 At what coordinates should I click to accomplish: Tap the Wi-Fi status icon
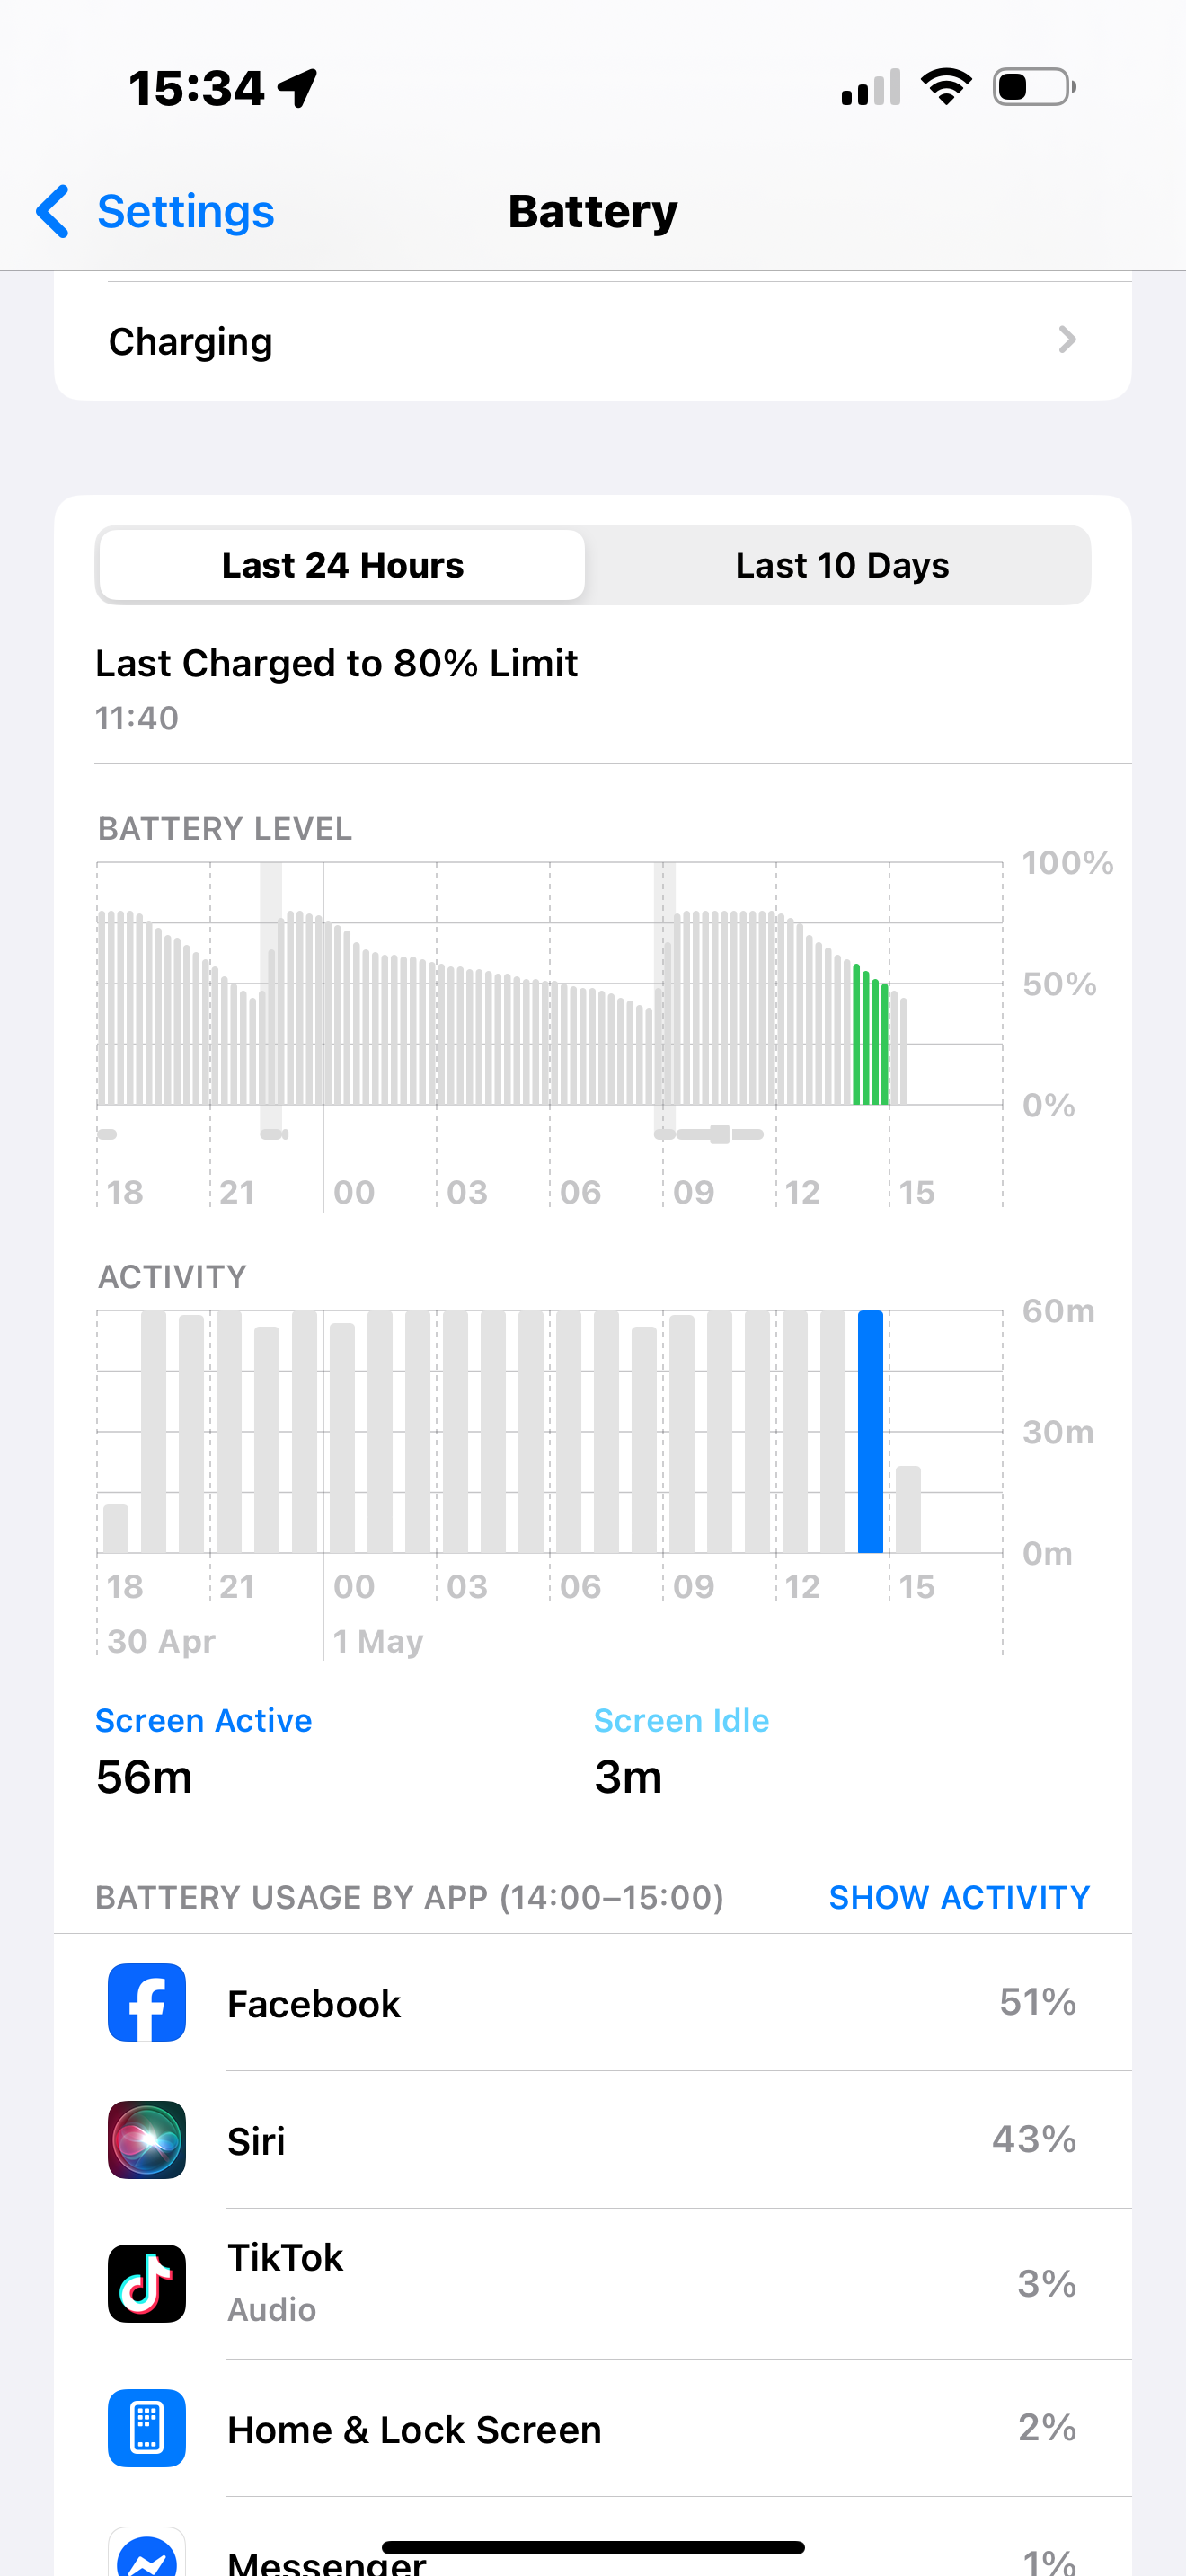pos(945,87)
